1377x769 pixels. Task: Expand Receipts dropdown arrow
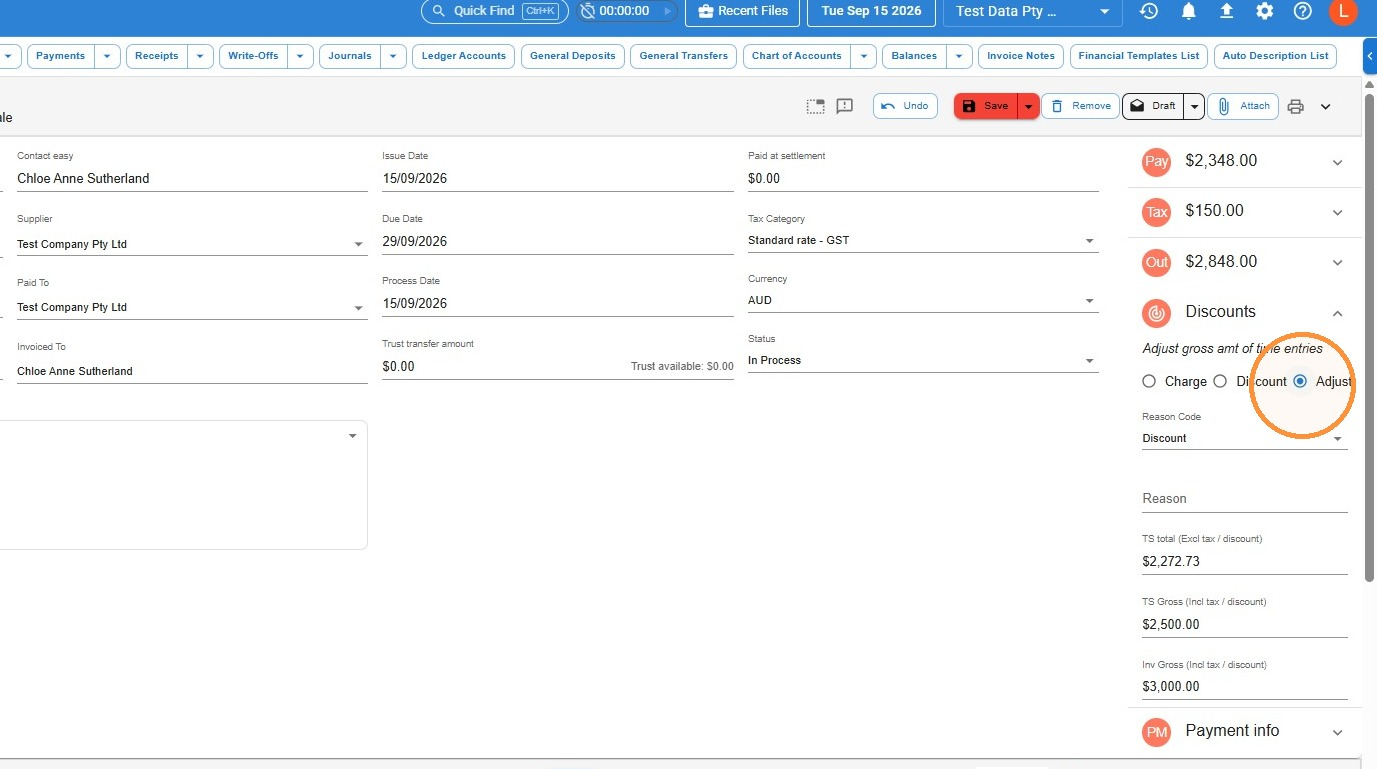201,56
